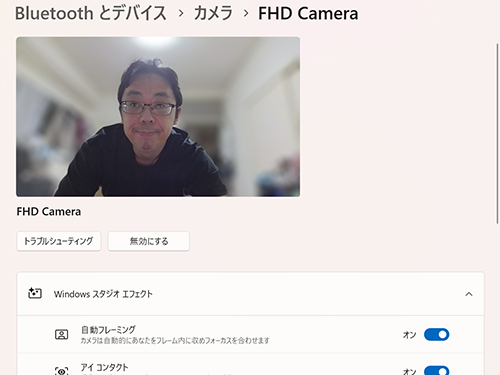The image size is (500, 375).
Task: Go back to Bluetooth とデバイス breadcrumb
Action: (91, 14)
